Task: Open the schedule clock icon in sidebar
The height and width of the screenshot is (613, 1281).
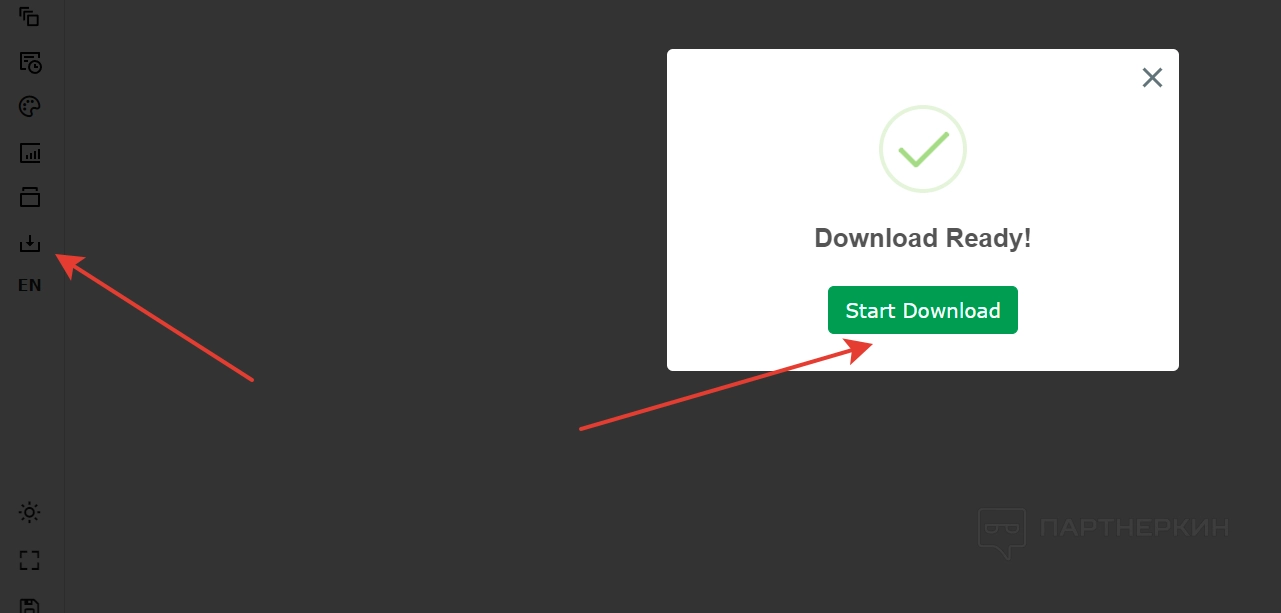Action: pyautogui.click(x=30, y=63)
